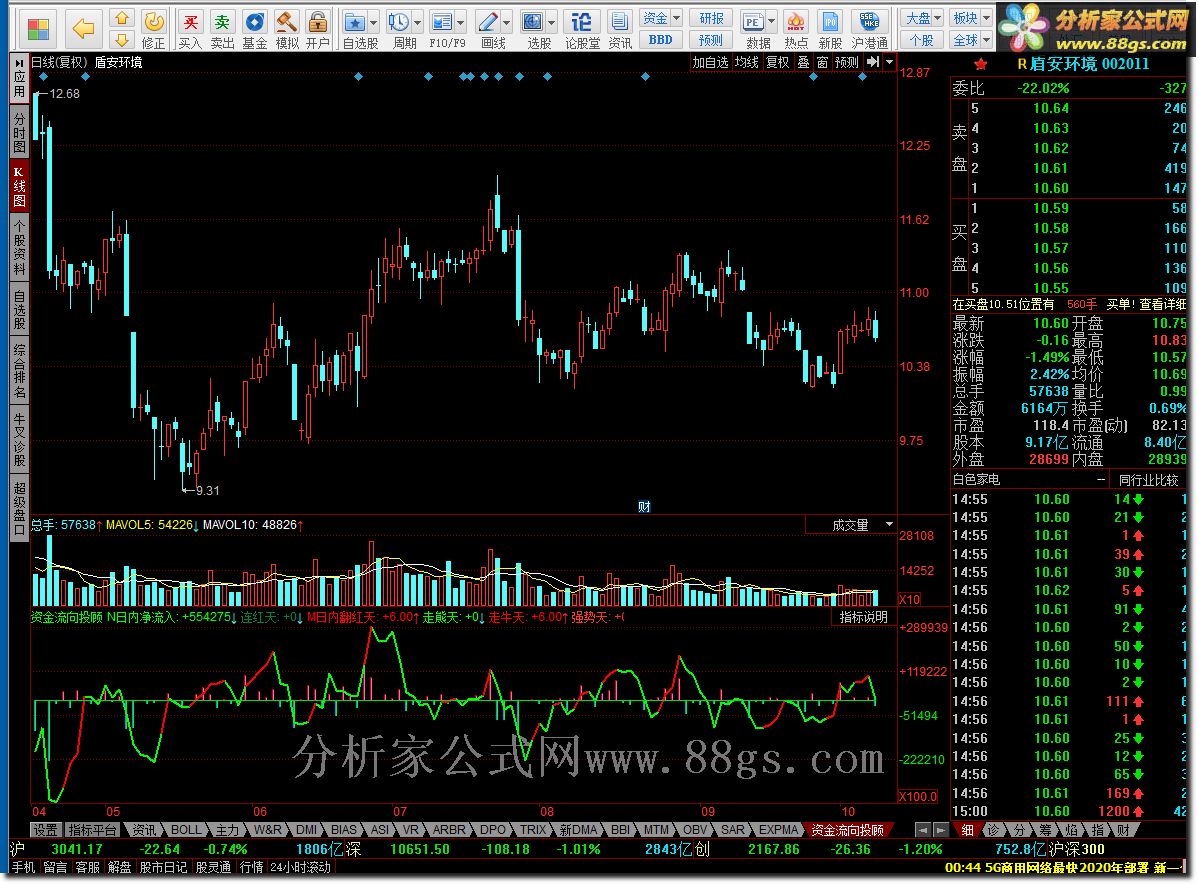The height and width of the screenshot is (884, 1198).
Task: Switch to 分时图 in left sidebar
Action: pos(19,131)
